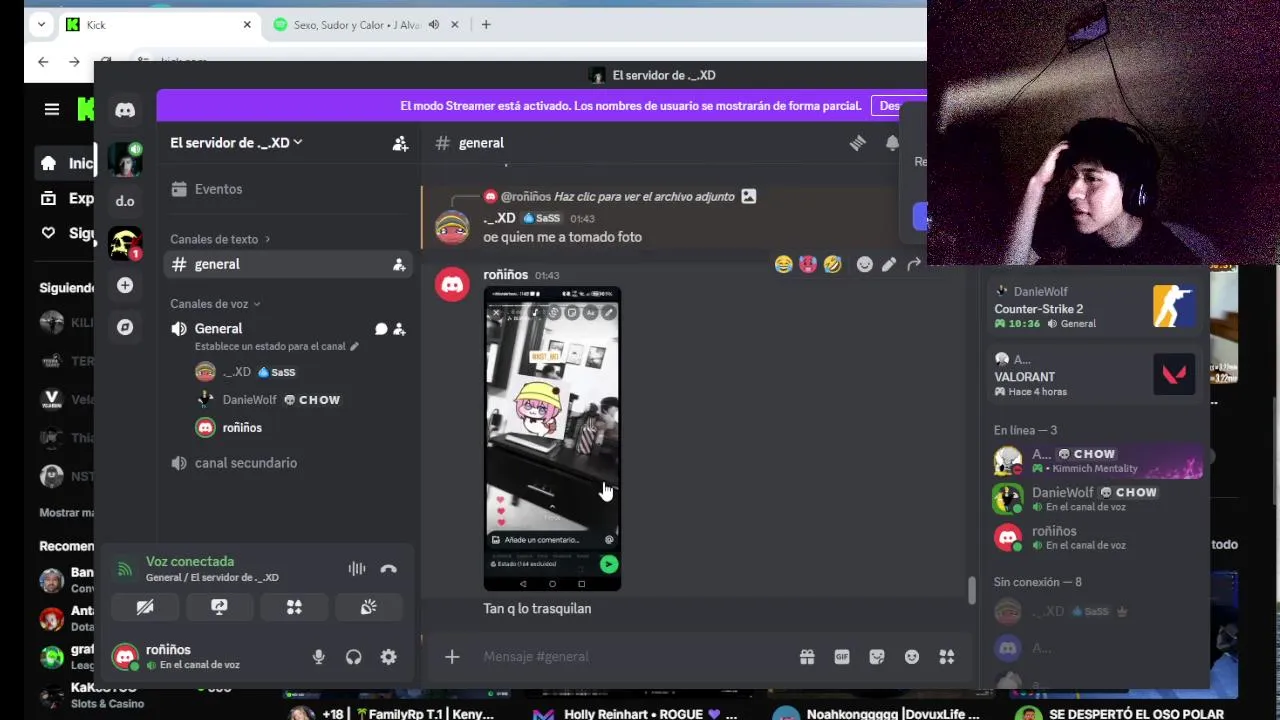Start an activity button in voice panel
1280x720 pixels.
click(294, 607)
